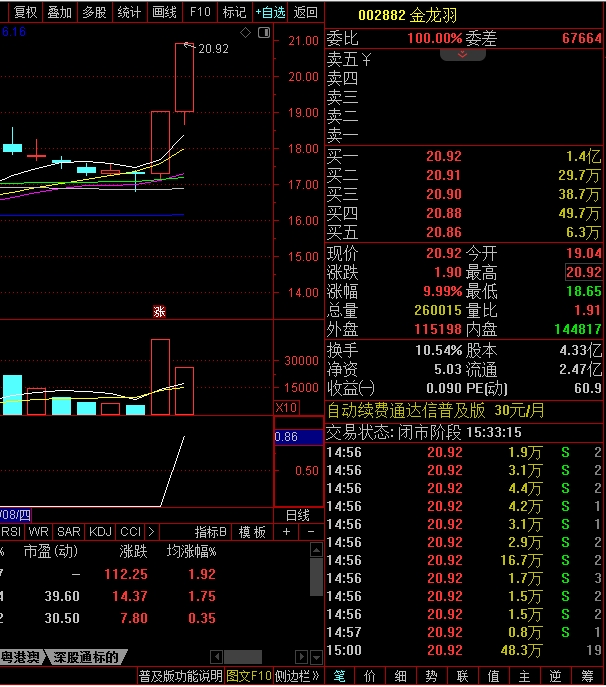Collapse order book with red chevron
Screen dimensions: 606x687
click(x=462, y=55)
